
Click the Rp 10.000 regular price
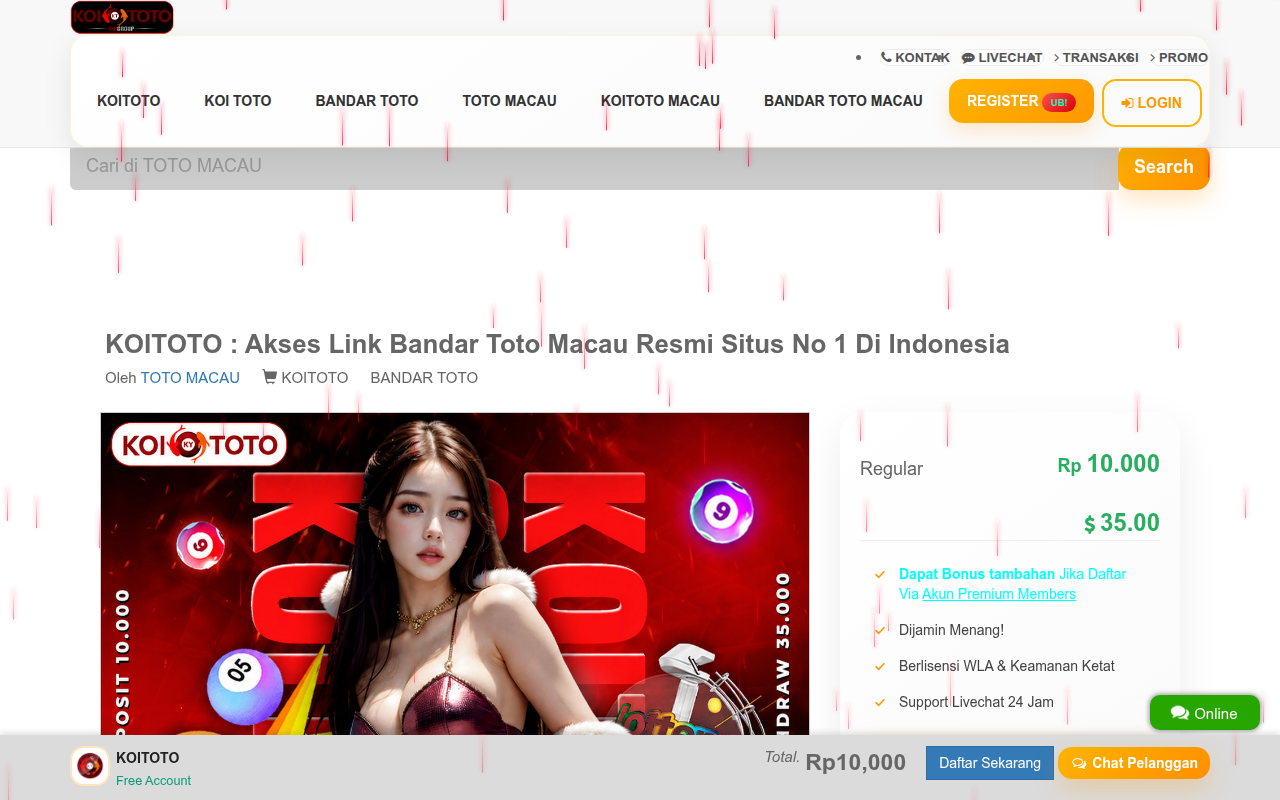pos(1108,464)
